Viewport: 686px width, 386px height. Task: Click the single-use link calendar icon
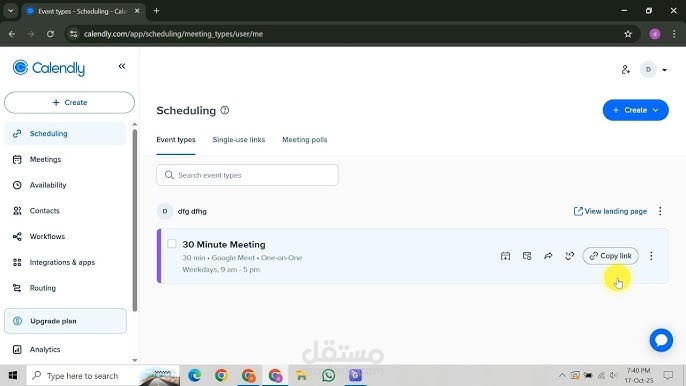pyautogui.click(x=527, y=256)
